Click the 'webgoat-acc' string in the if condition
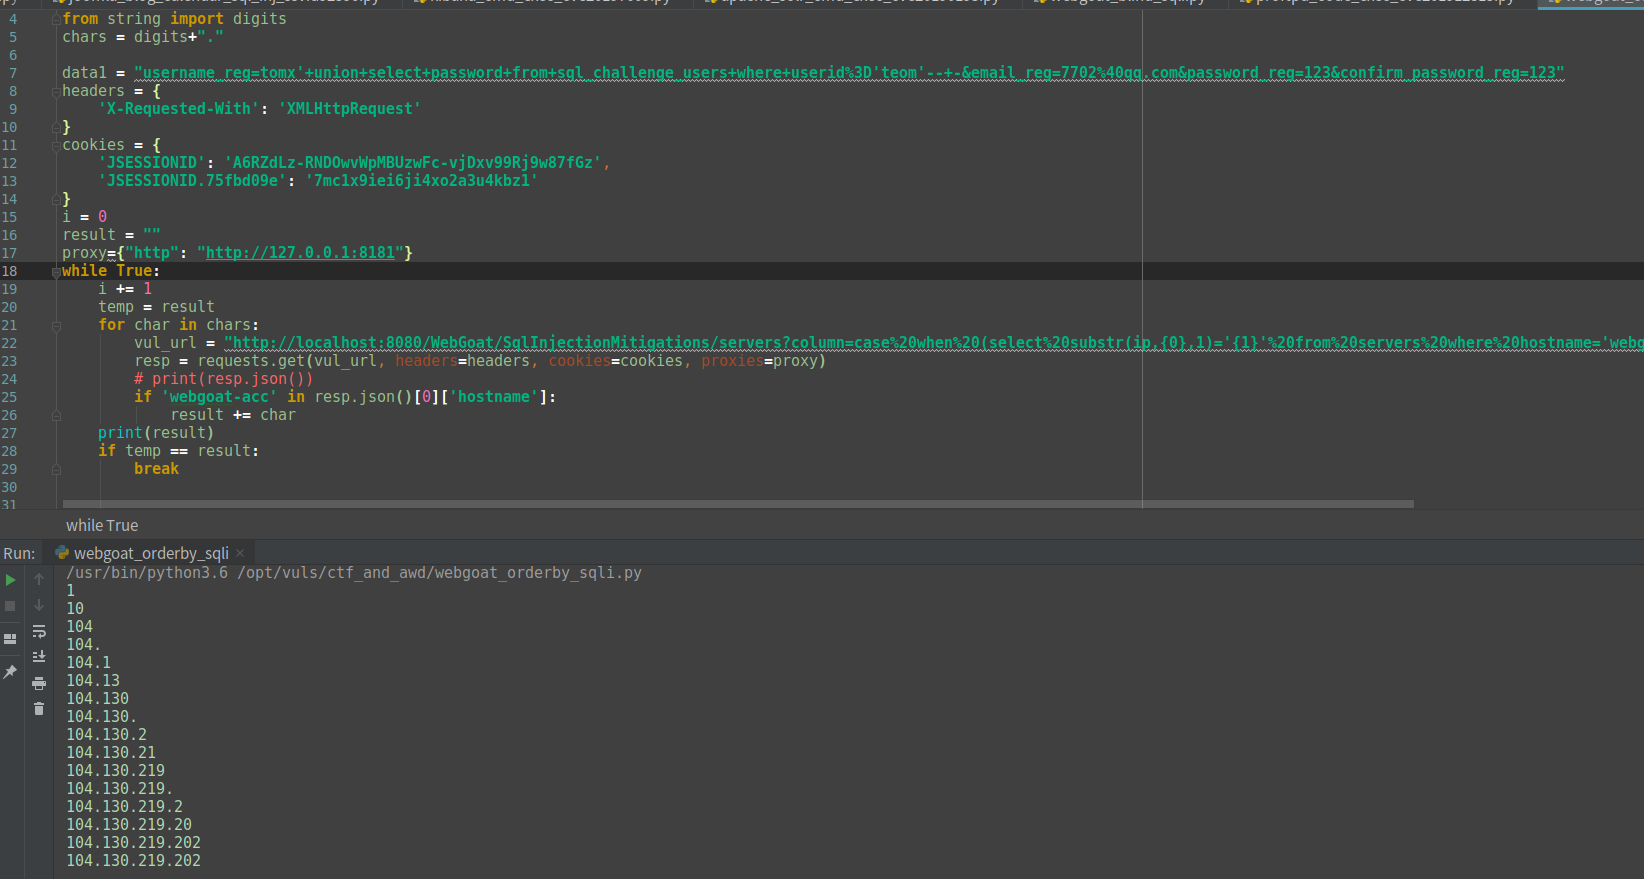The width and height of the screenshot is (1644, 879). point(220,397)
